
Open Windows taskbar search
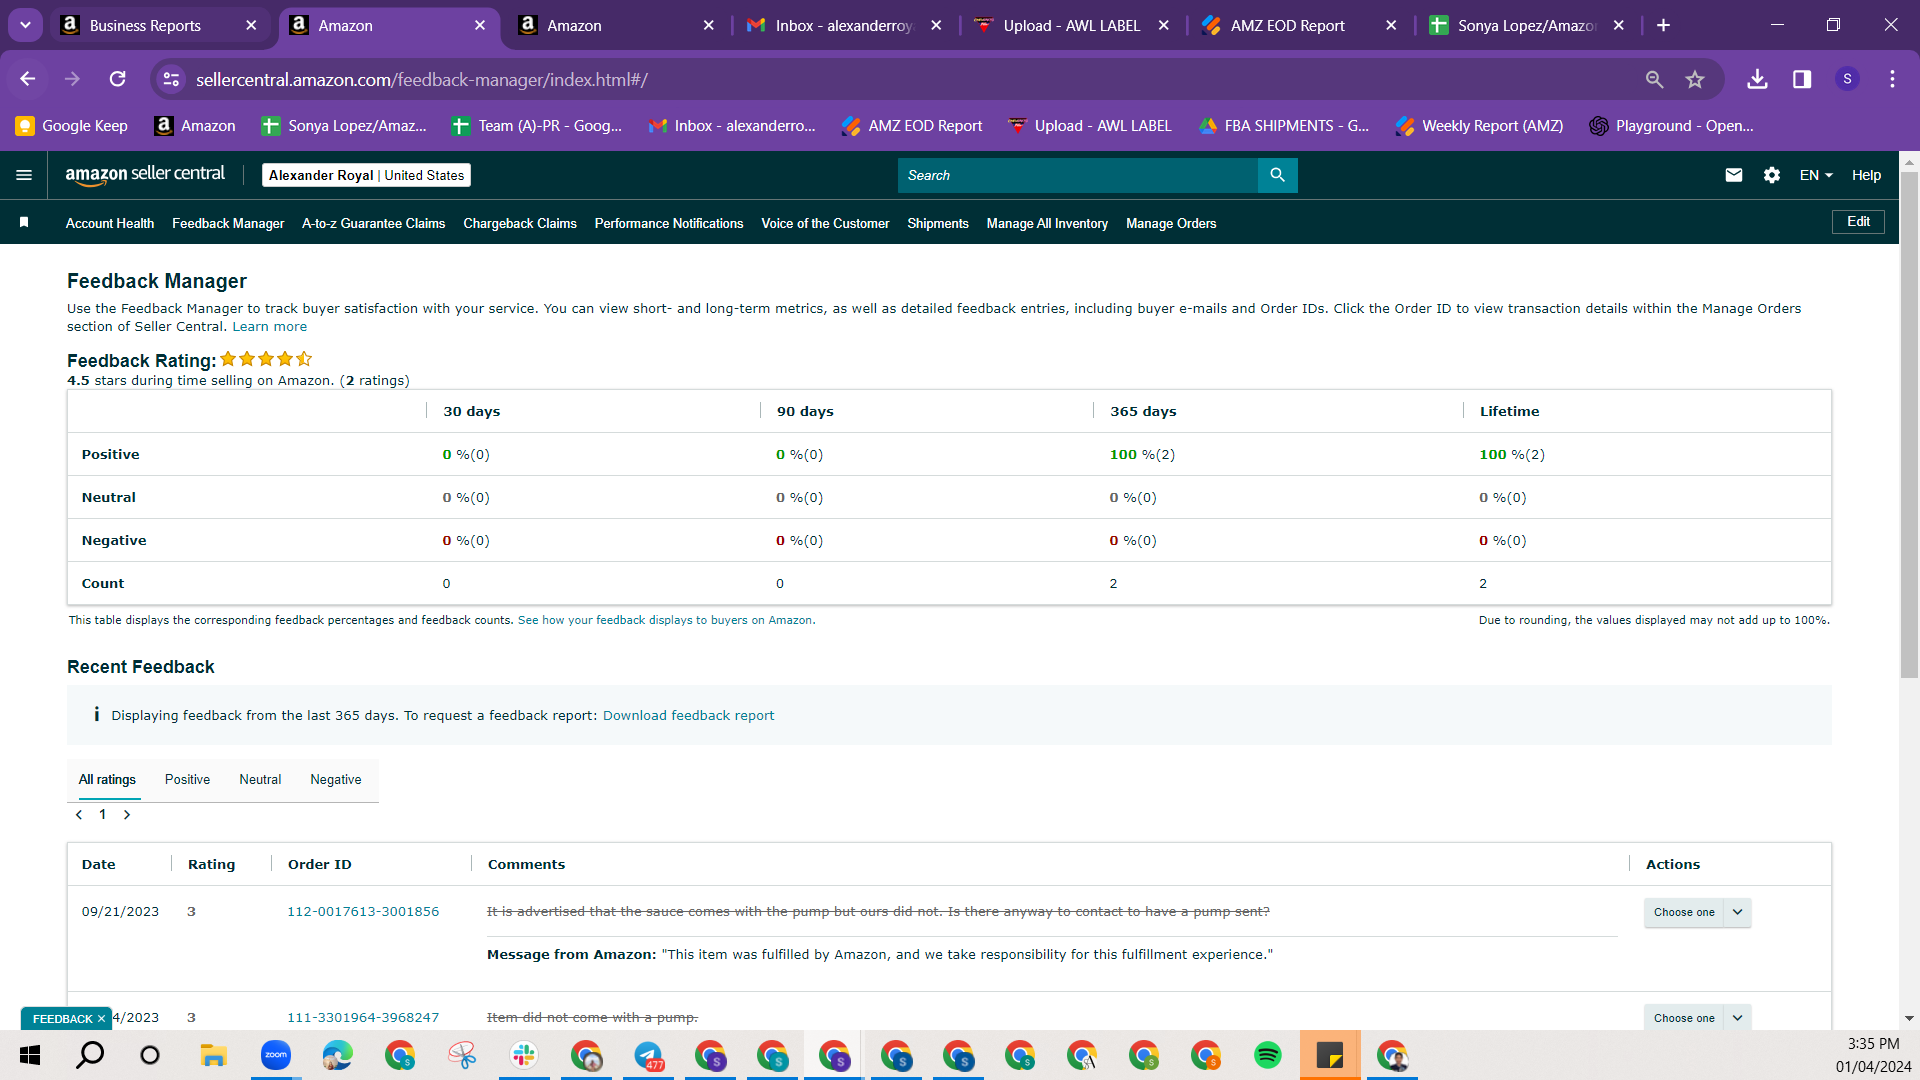coord(90,1055)
